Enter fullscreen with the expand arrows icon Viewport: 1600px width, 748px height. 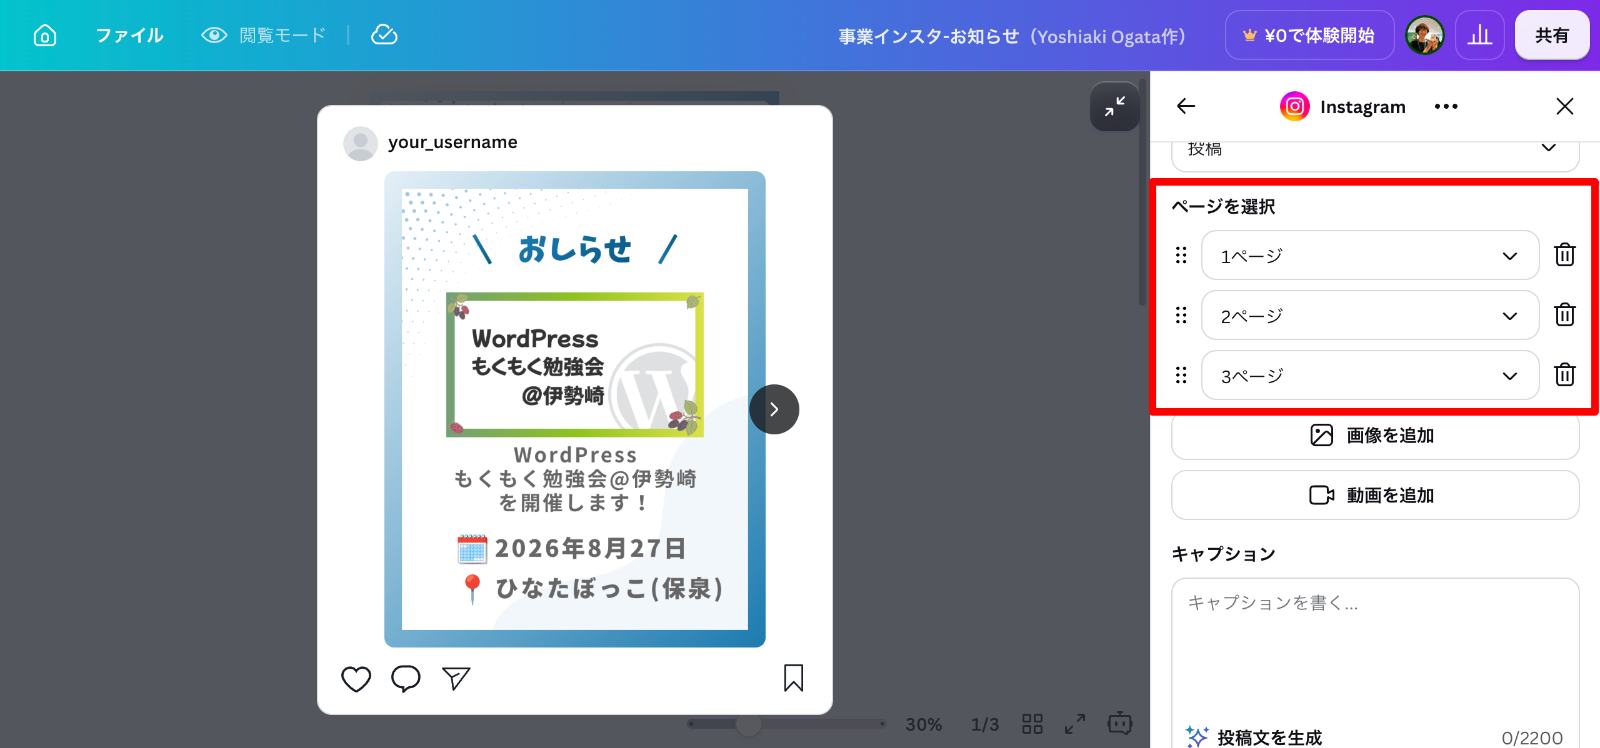[x=1075, y=724]
